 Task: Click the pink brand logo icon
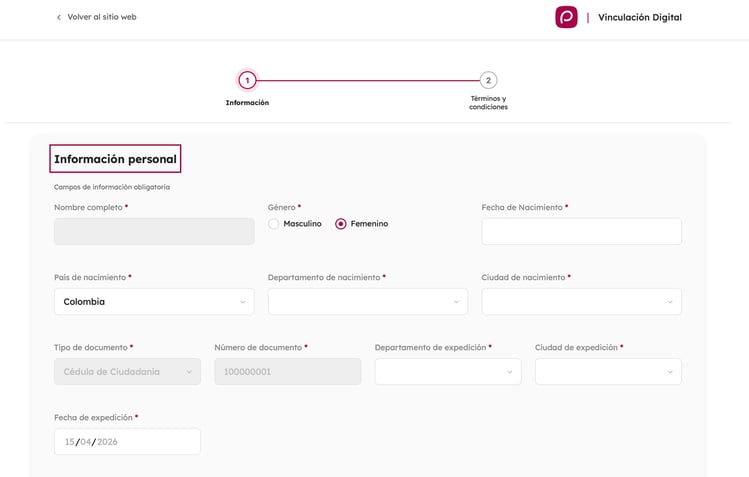point(566,17)
